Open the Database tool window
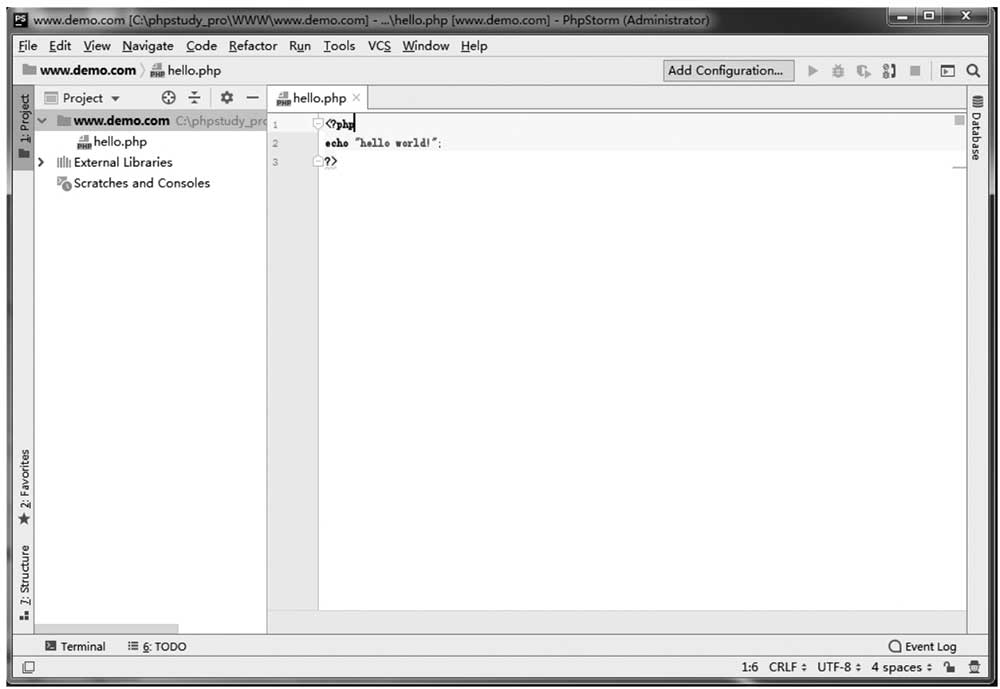Image resolution: width=1000 pixels, height=689 pixels. coord(977,128)
